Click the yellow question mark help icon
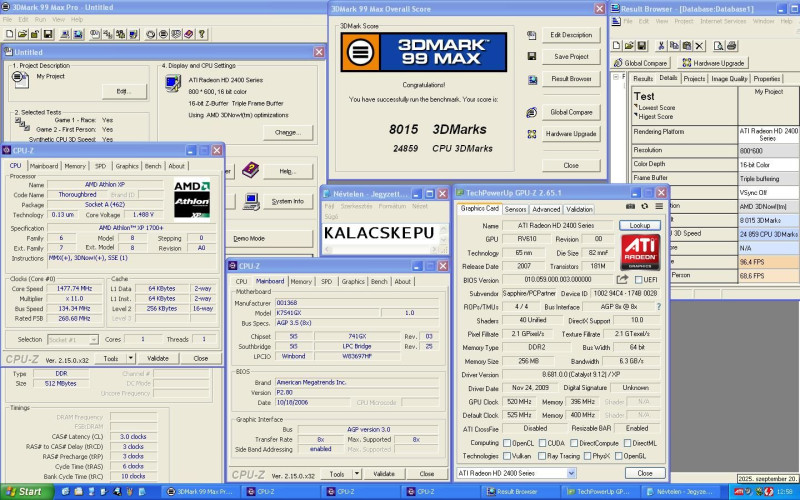 202,34
